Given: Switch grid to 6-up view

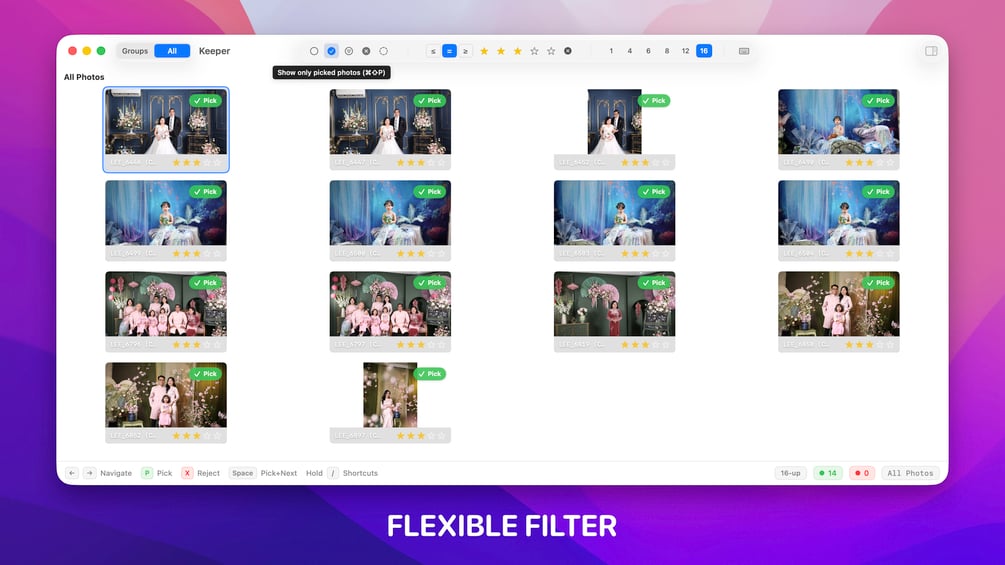Looking at the screenshot, I should point(648,51).
